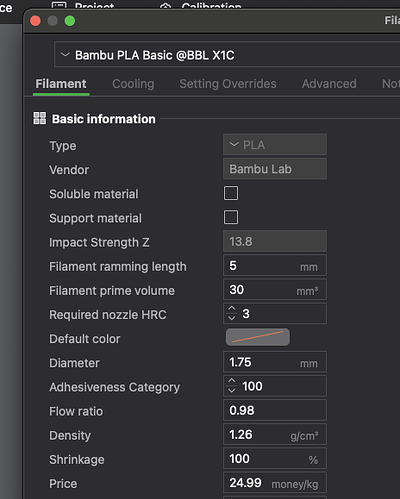Image resolution: width=400 pixels, height=499 pixels.
Task: Open the Type dropdown showing PLA
Action: [275, 145]
